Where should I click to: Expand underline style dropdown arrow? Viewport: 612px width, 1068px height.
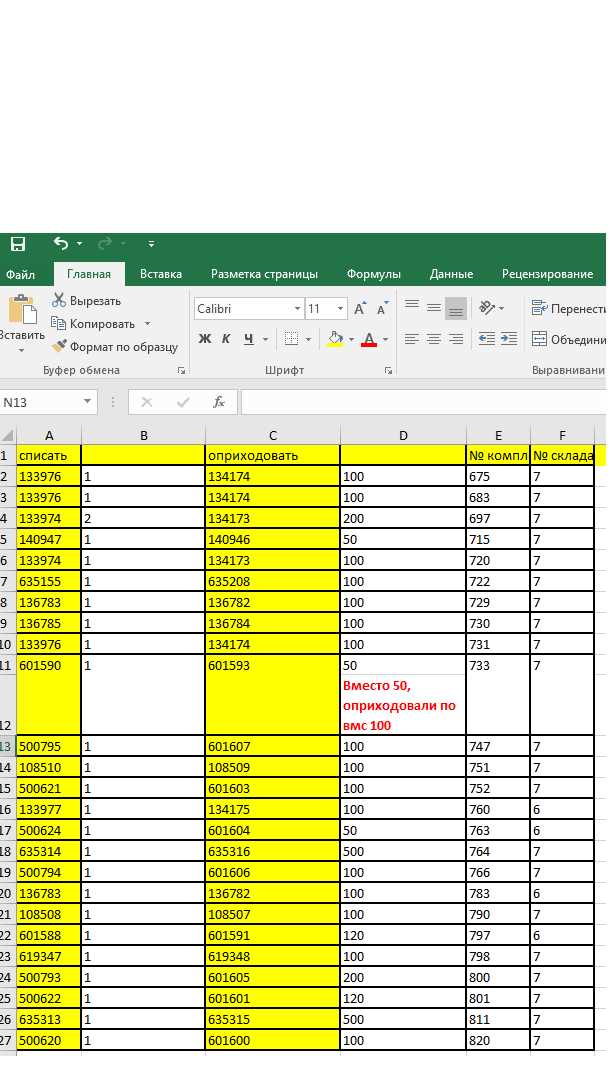(265, 339)
